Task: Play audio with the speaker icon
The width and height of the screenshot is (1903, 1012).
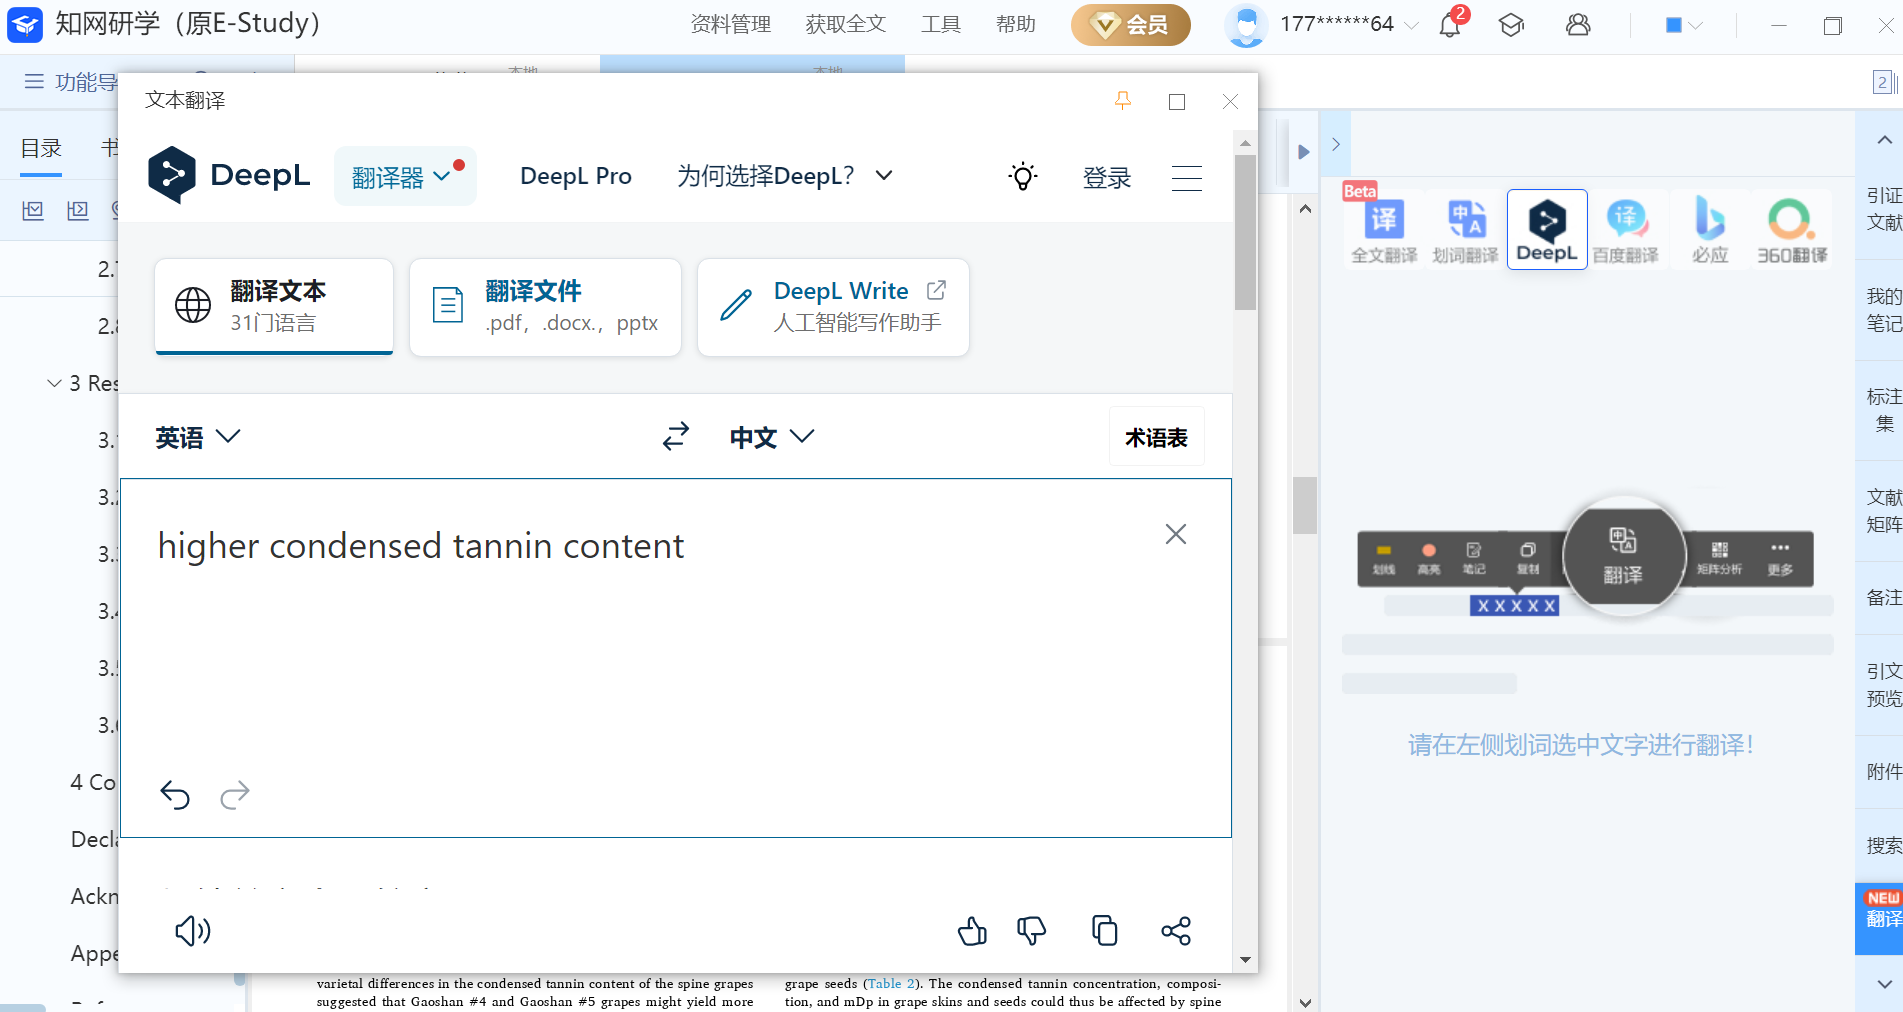Action: pyautogui.click(x=192, y=931)
